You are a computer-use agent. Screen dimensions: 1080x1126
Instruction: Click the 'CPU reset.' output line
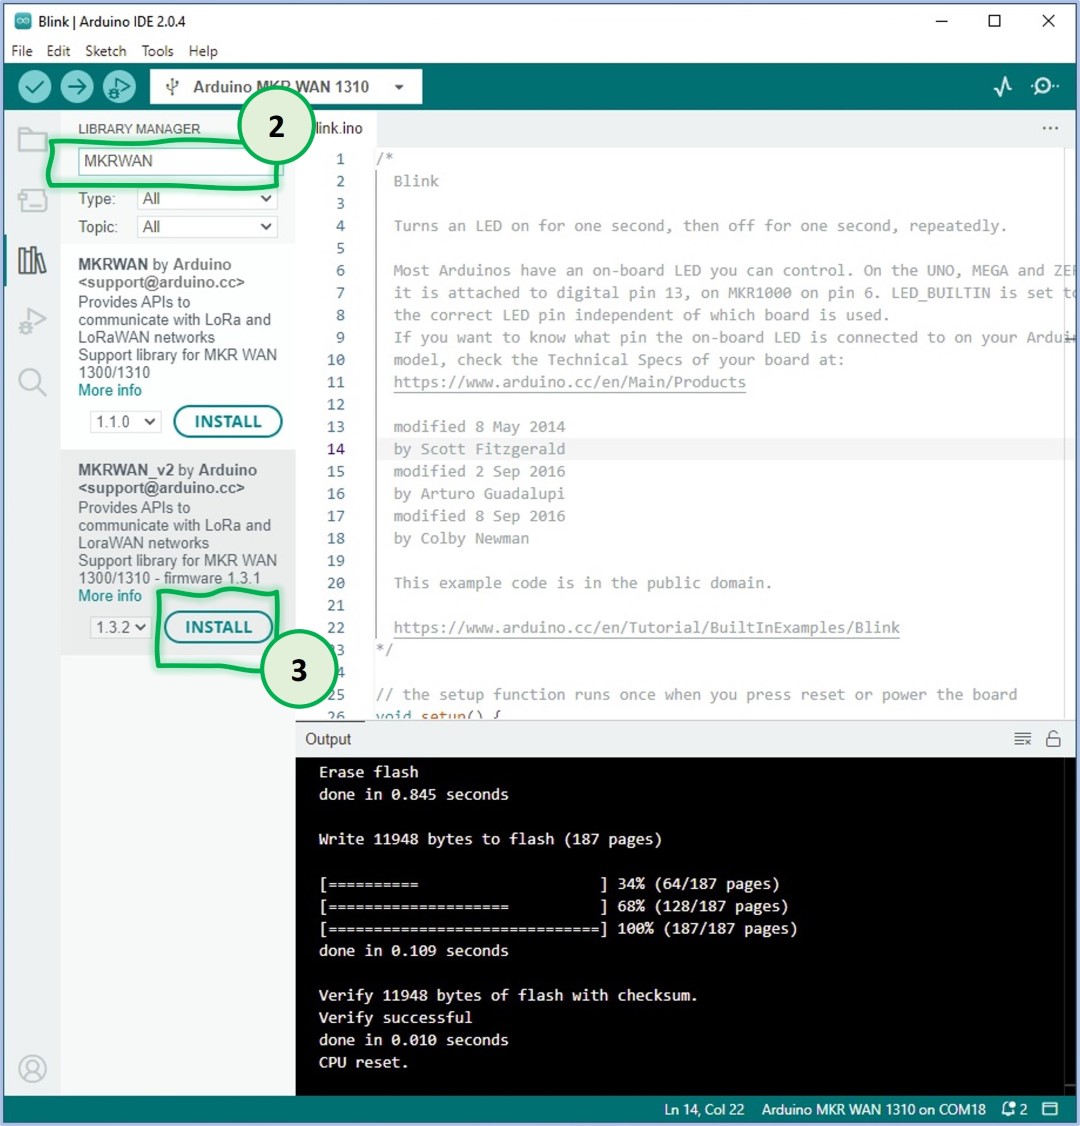363,1062
